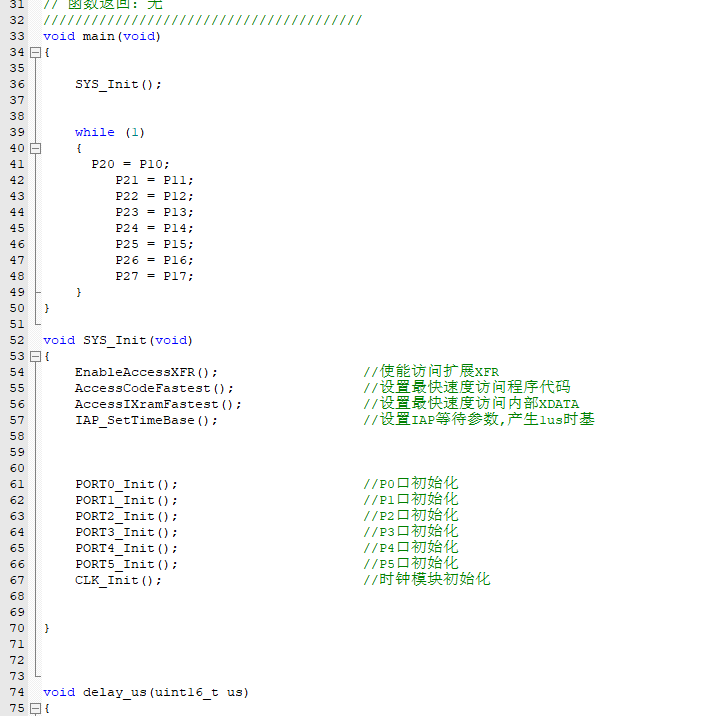The width and height of the screenshot is (726, 716).
Task: Click CLK_Init(); call
Action: (x=118, y=580)
